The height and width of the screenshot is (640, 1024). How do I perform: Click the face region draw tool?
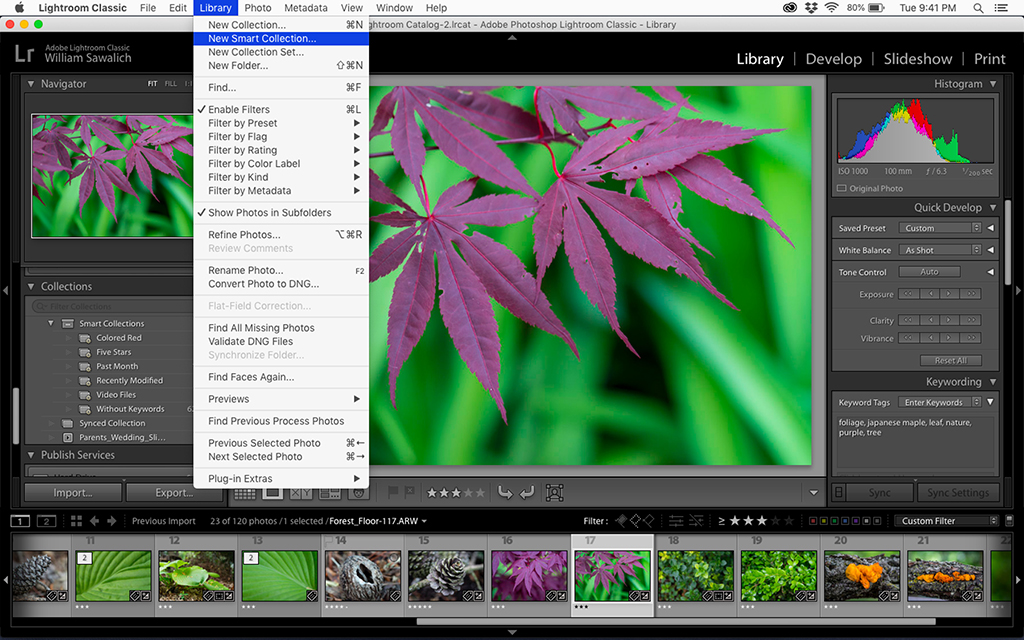point(554,492)
